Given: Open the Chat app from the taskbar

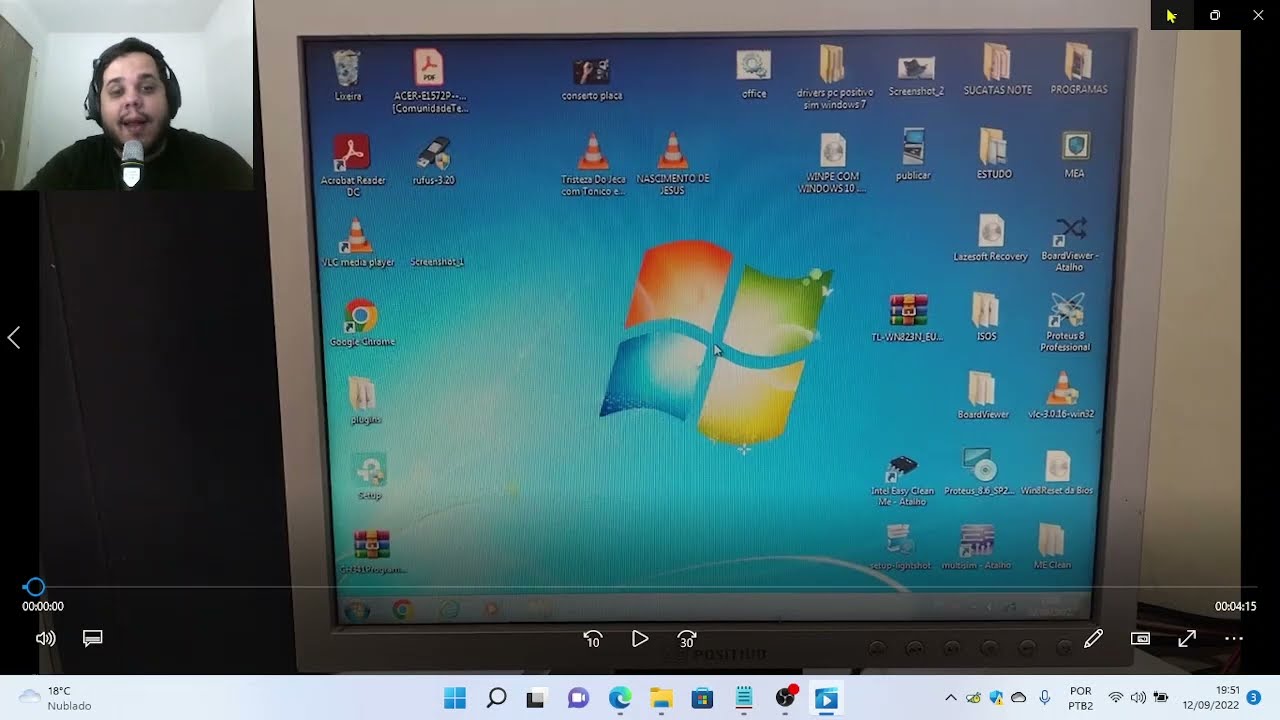Looking at the screenshot, I should pos(578,698).
